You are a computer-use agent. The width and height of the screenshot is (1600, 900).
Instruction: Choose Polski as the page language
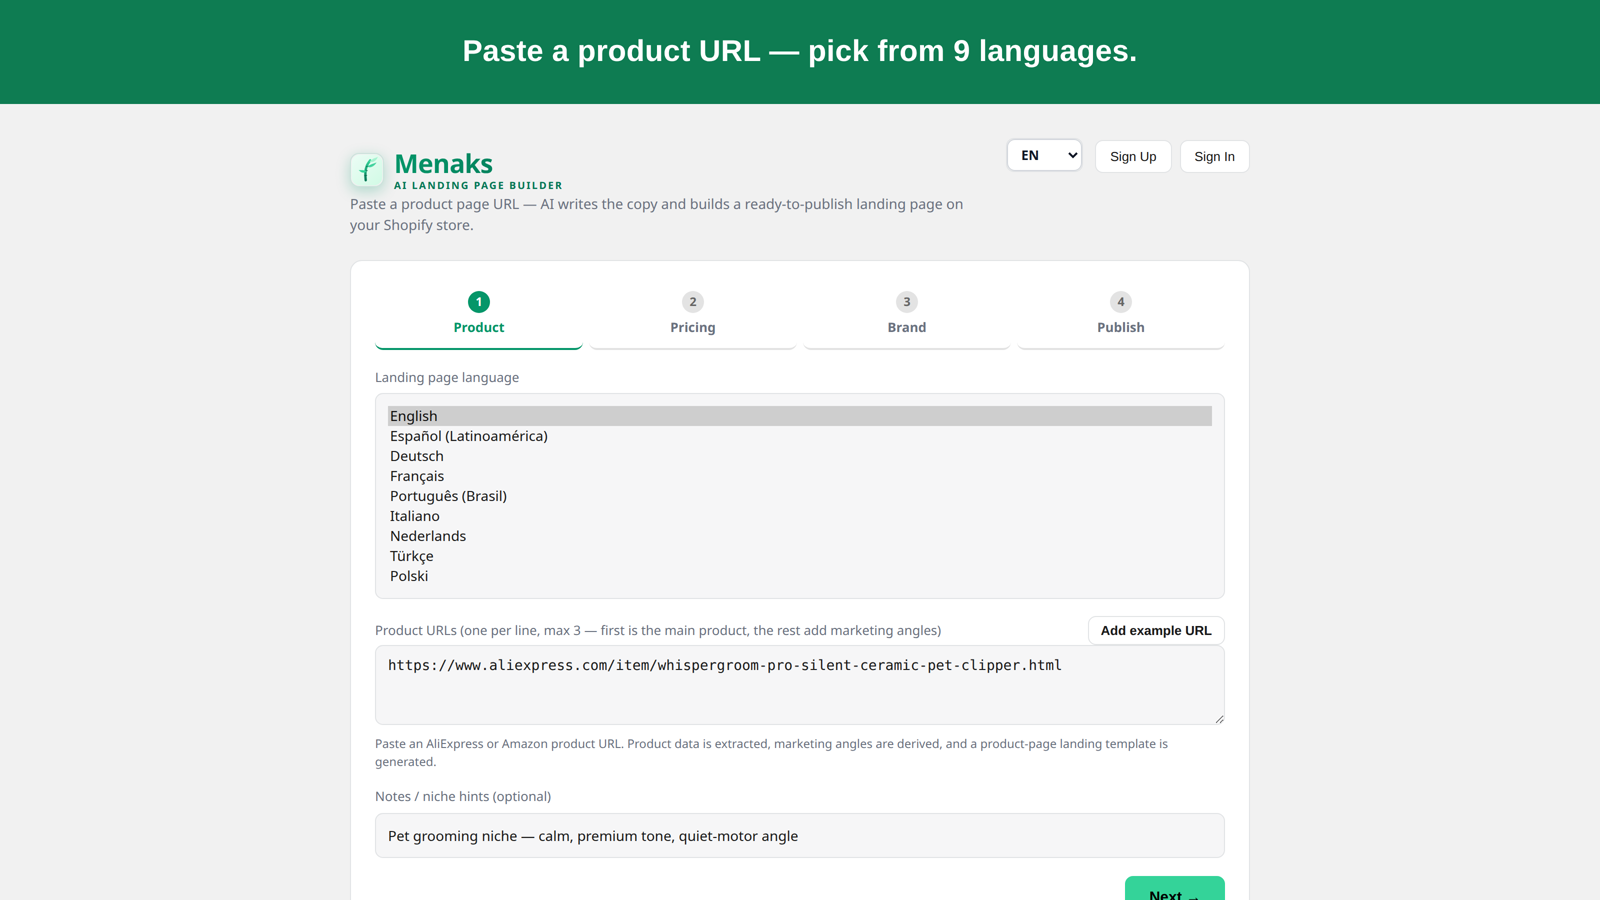coord(800,576)
